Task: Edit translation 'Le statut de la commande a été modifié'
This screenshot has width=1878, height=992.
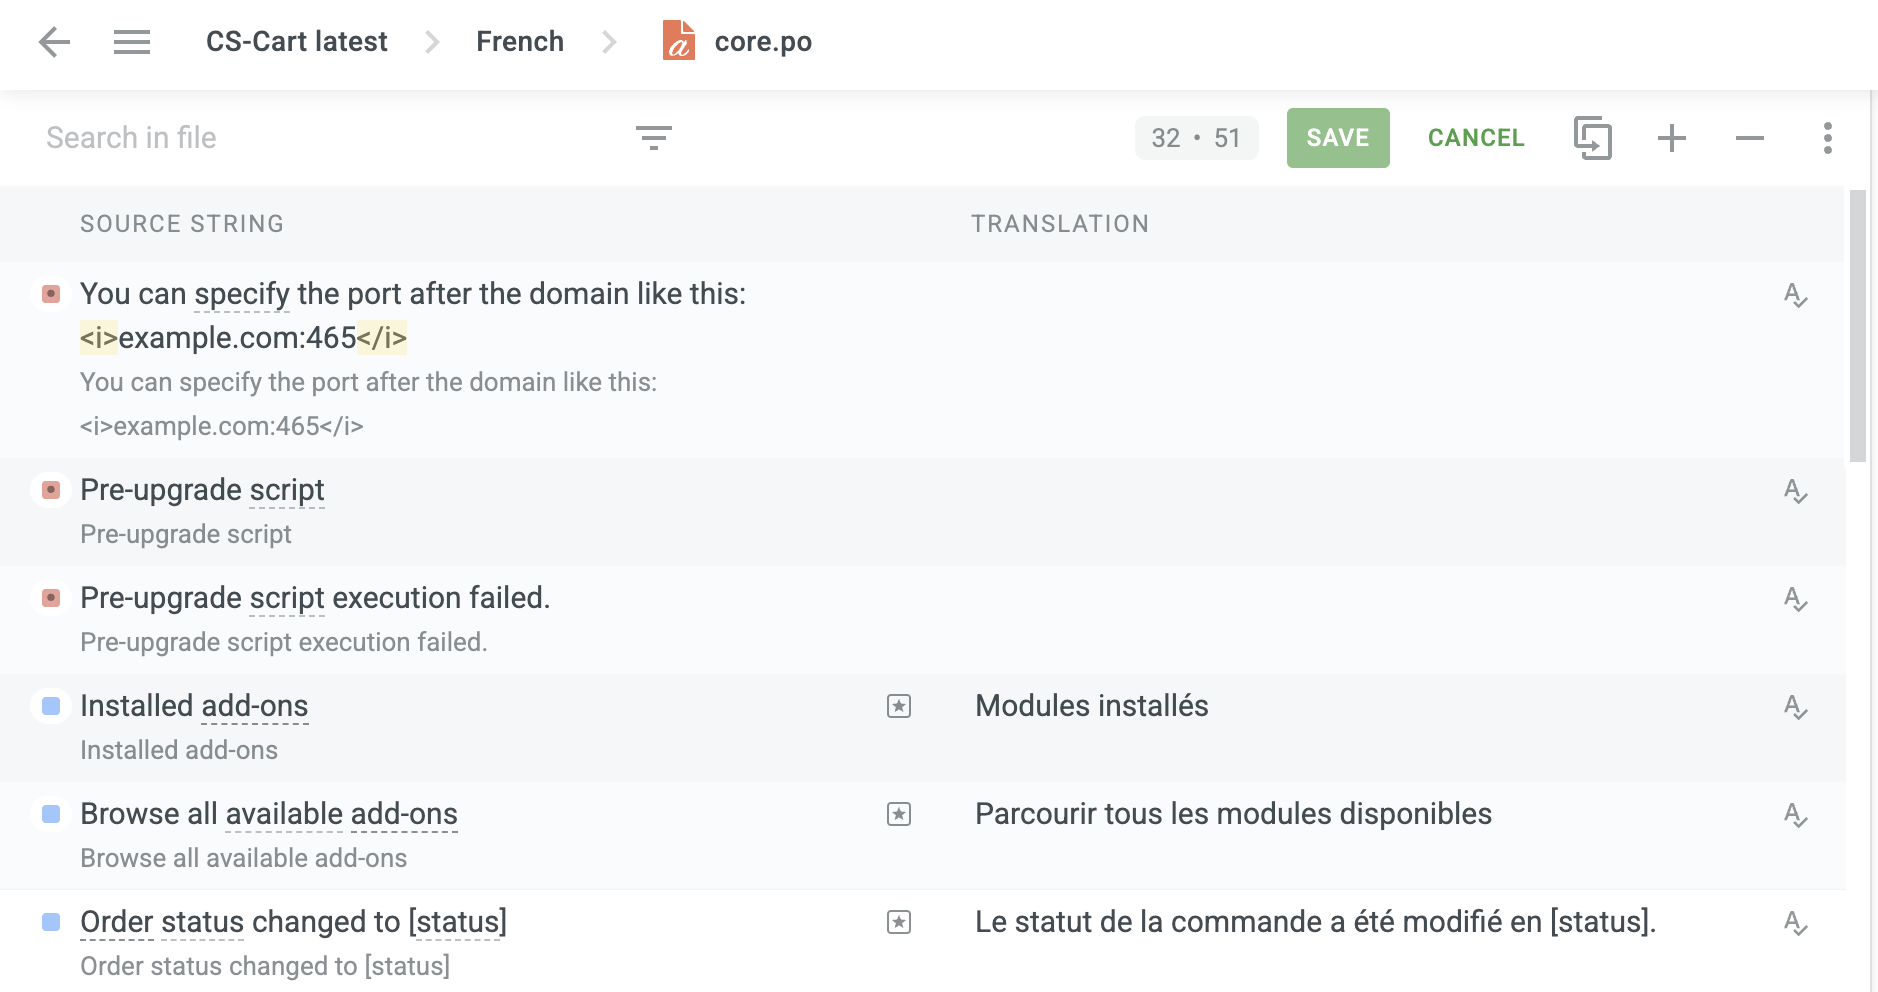Action: click(1315, 922)
